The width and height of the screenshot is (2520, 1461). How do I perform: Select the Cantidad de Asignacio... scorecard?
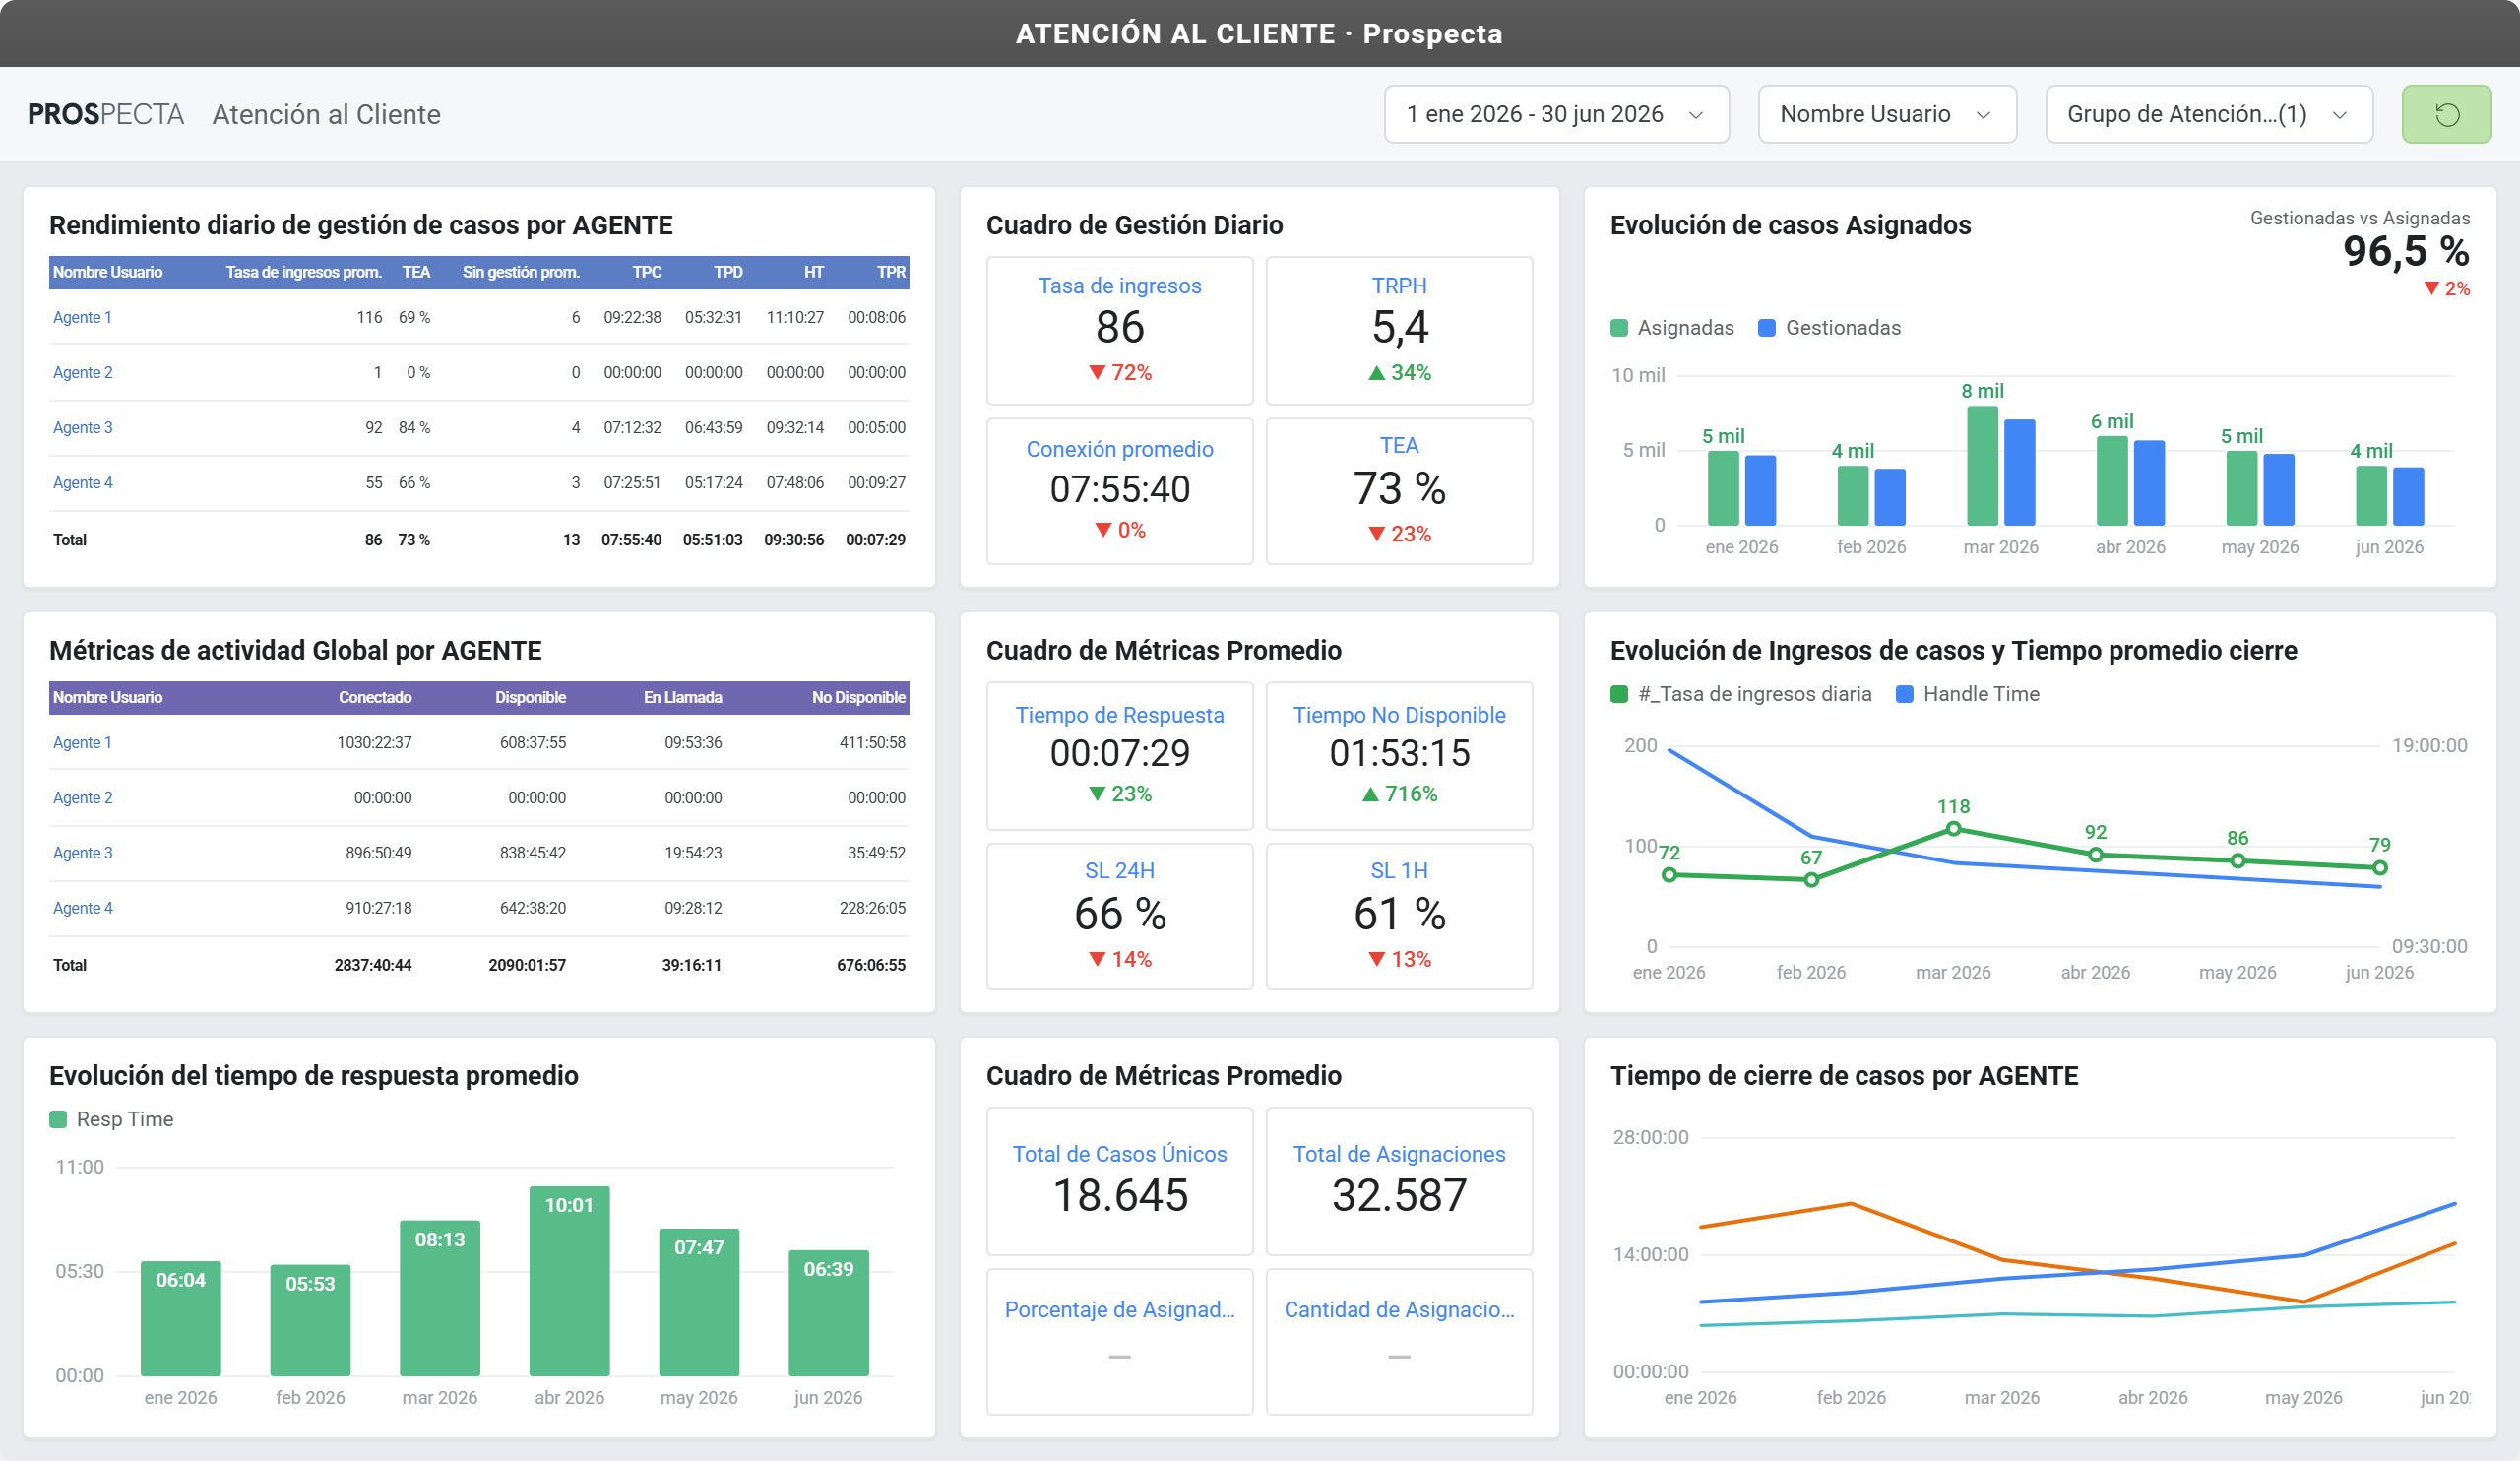[x=1399, y=1341]
